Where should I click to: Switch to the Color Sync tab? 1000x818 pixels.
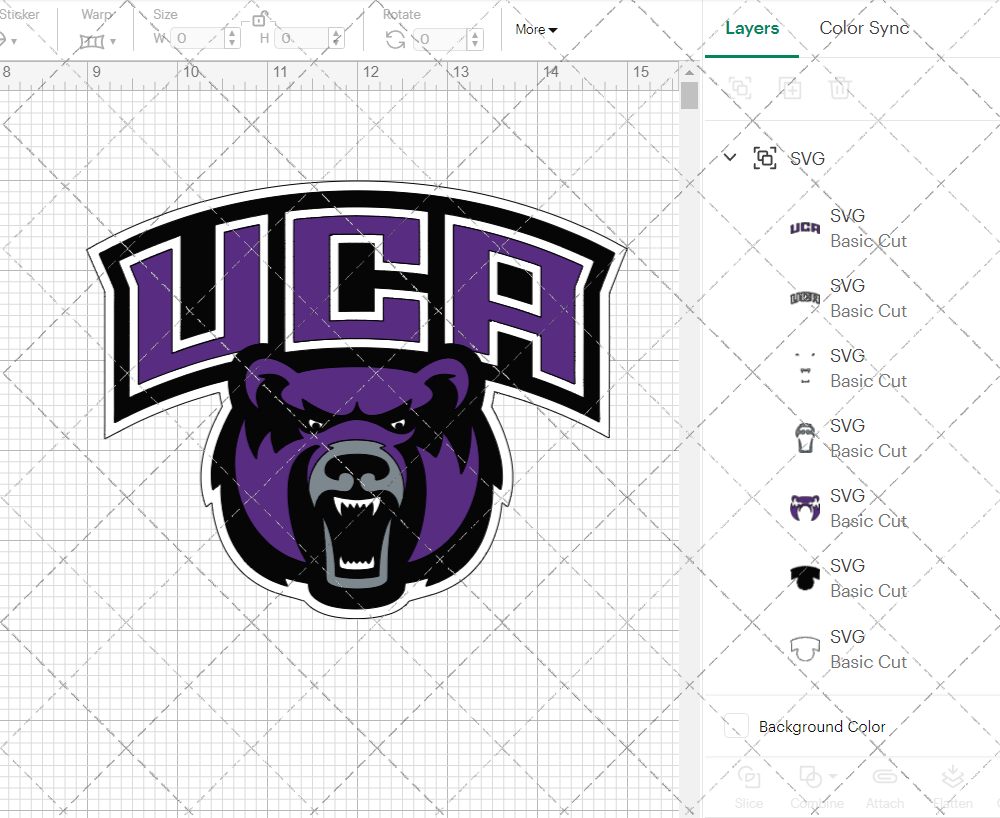[x=863, y=28]
